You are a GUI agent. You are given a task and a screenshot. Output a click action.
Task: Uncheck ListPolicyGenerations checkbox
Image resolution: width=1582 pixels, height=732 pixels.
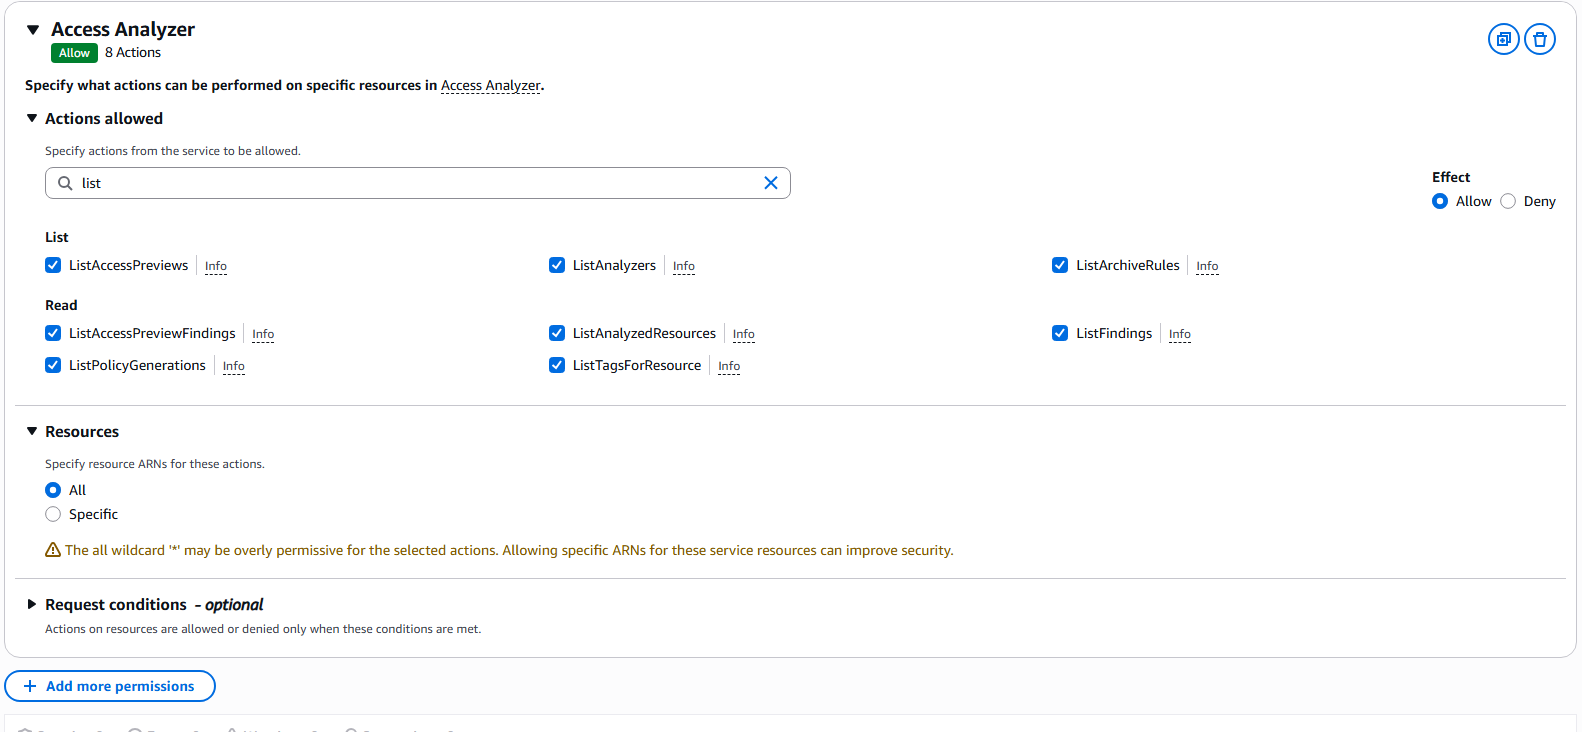(53, 365)
